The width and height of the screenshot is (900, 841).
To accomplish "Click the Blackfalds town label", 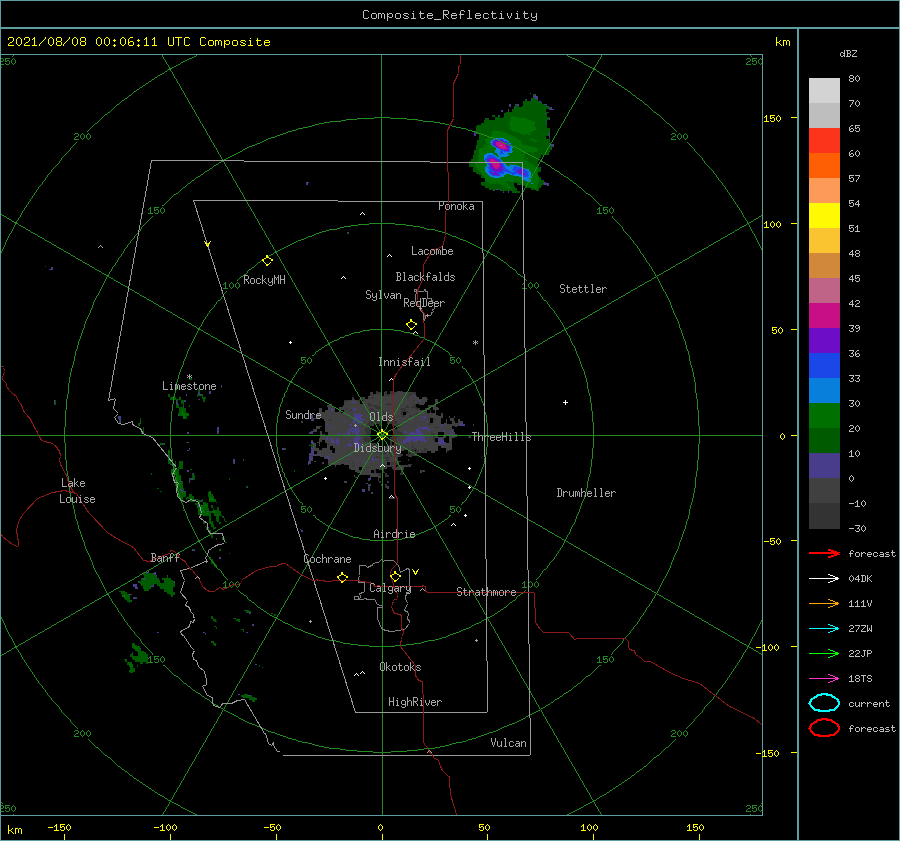I will tap(425, 277).
